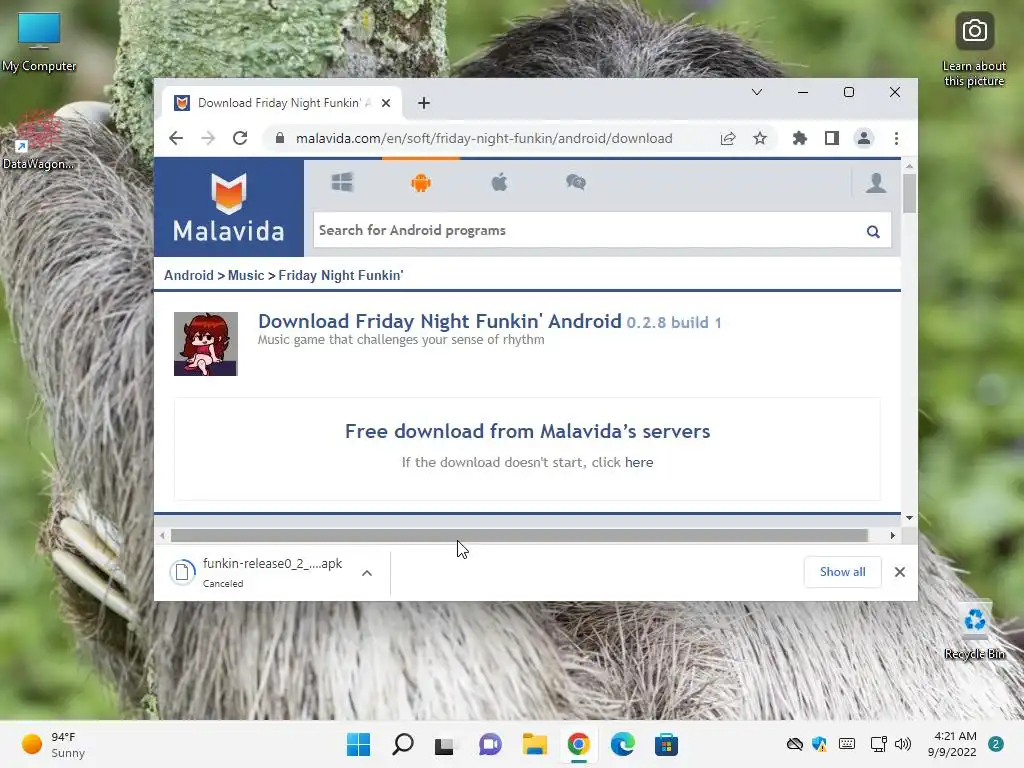Open the tab search chevron

[x=756, y=92]
